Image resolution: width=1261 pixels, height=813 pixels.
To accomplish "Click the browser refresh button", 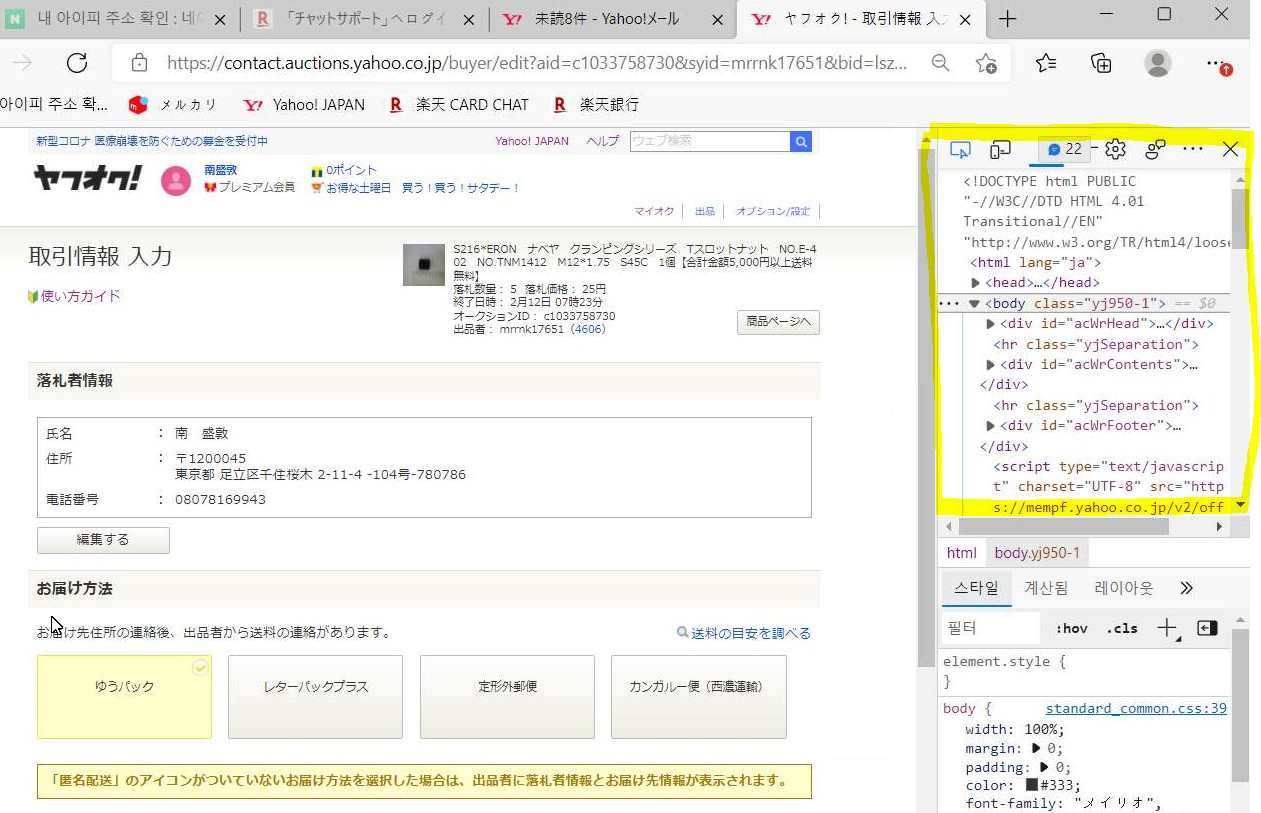I will coord(77,63).
